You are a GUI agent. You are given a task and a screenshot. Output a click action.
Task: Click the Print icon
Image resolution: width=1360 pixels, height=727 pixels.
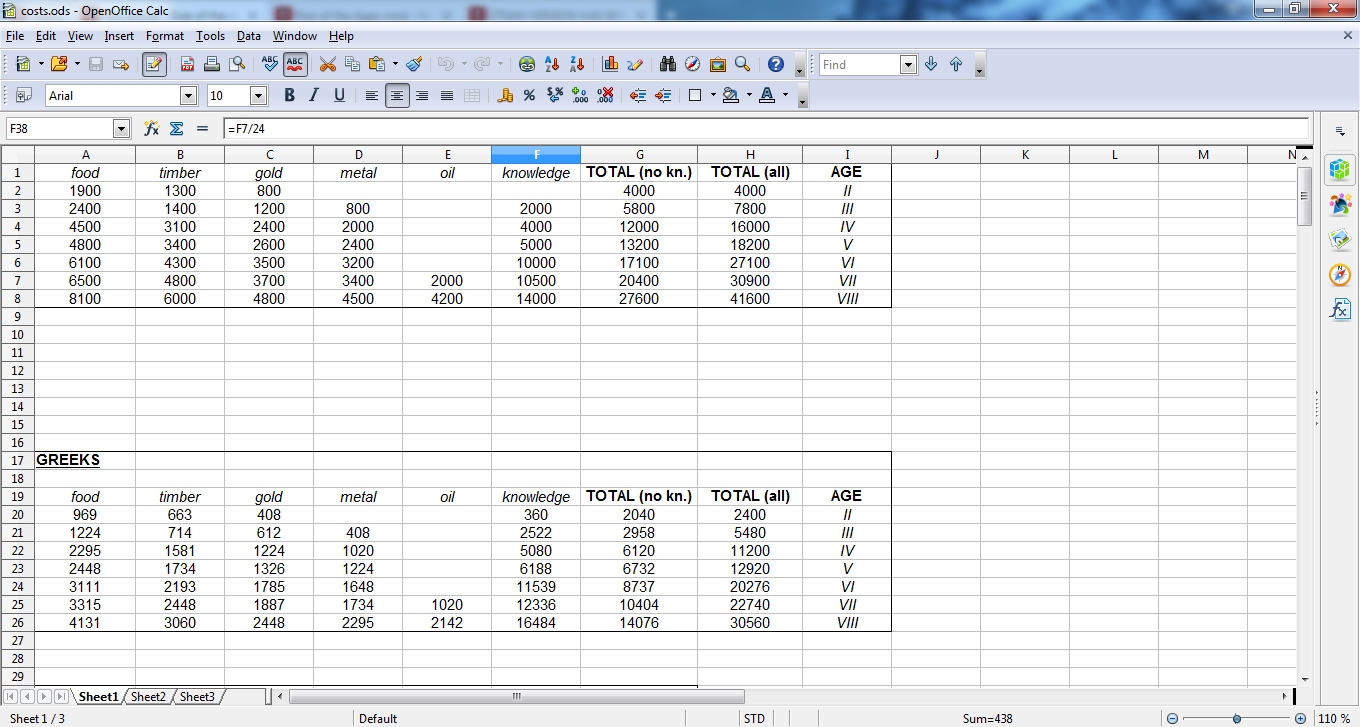212,64
